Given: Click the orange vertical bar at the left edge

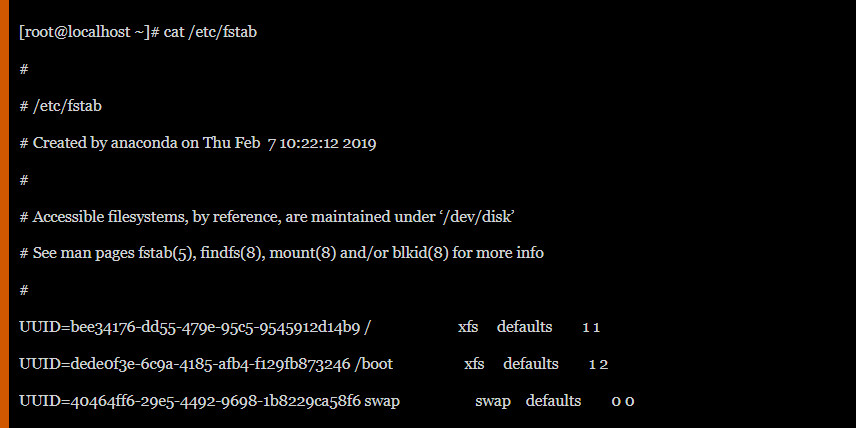Looking at the screenshot, I should (4, 214).
